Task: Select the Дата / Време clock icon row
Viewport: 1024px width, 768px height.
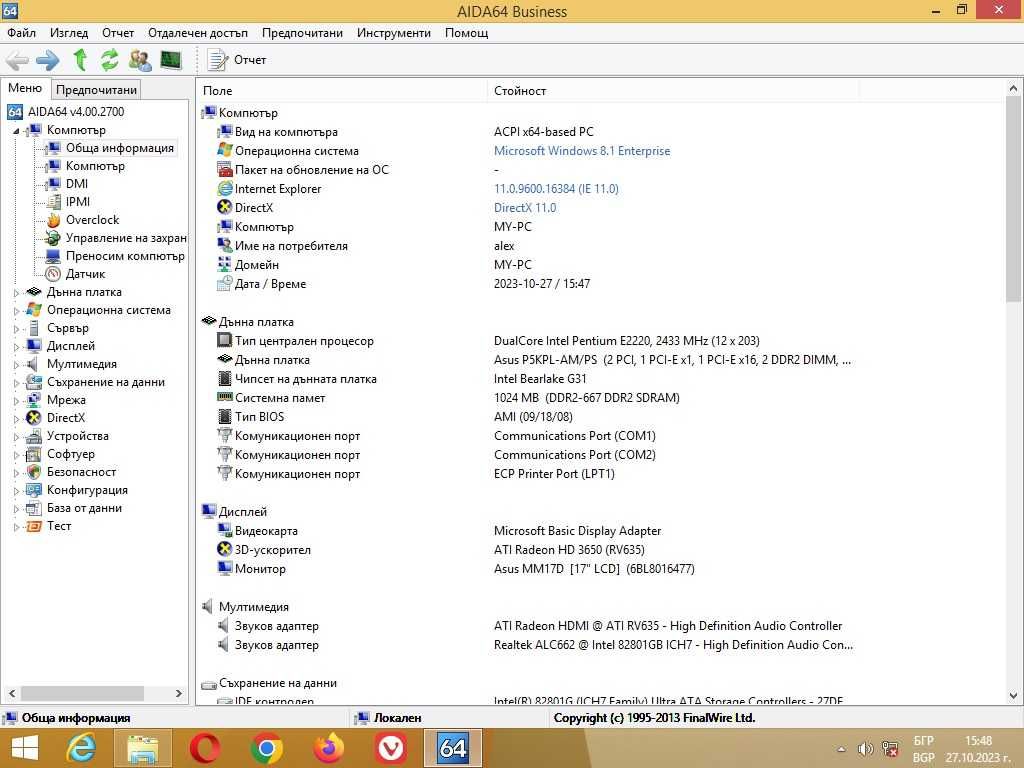Action: point(225,283)
